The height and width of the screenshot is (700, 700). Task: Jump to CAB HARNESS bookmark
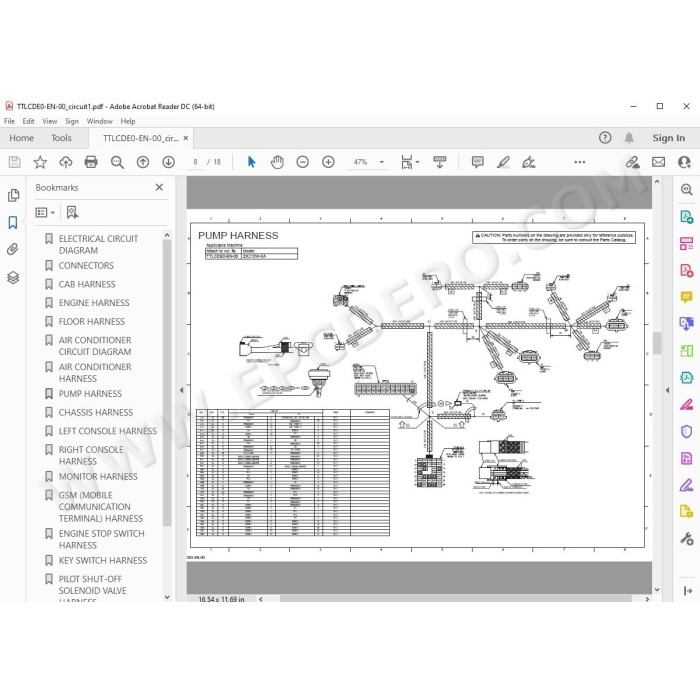87,284
